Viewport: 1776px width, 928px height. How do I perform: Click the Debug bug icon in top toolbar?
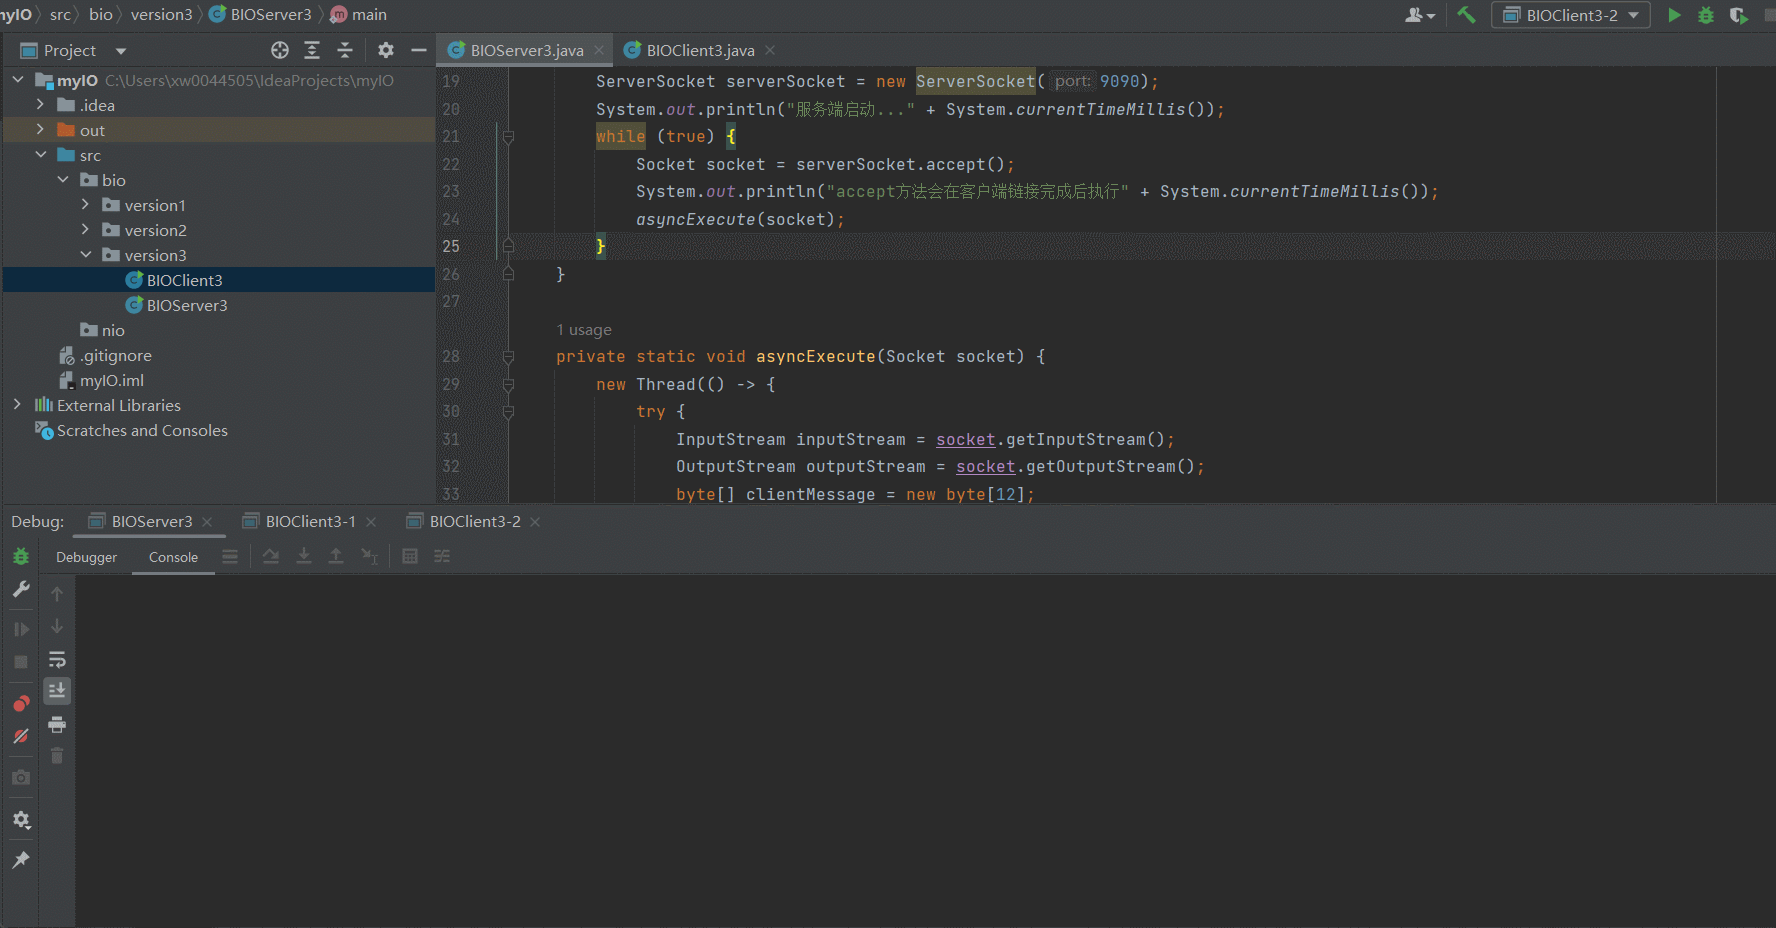tap(1706, 15)
